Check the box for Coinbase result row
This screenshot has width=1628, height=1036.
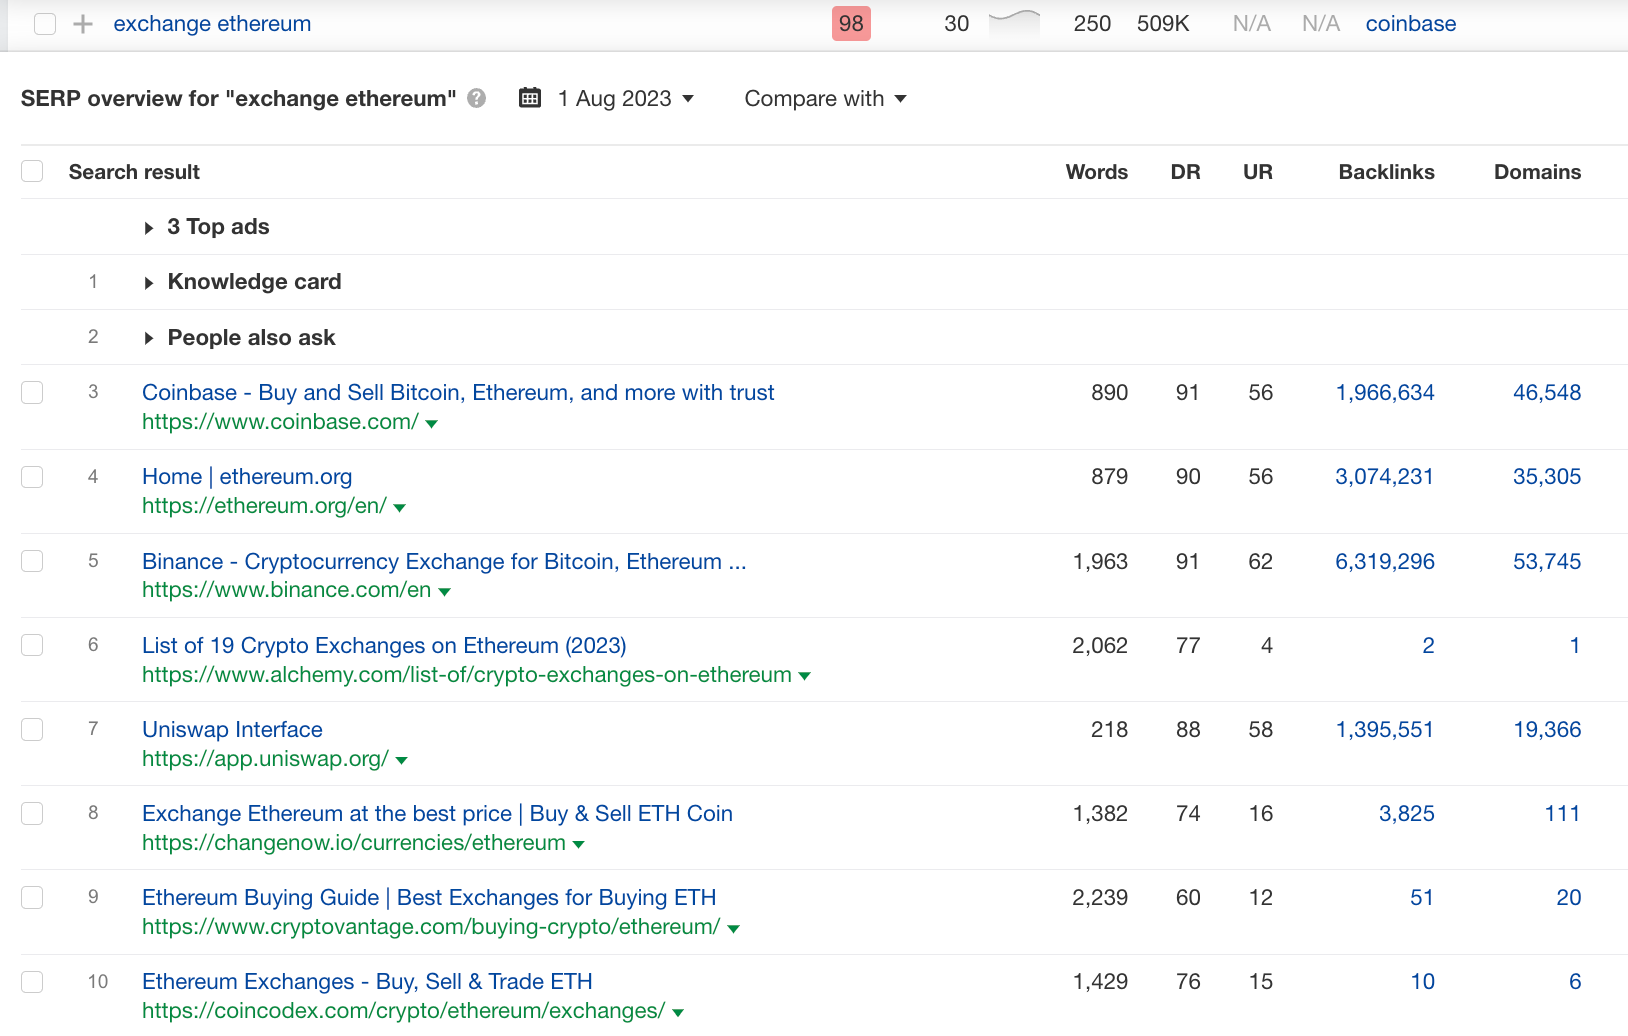32,392
